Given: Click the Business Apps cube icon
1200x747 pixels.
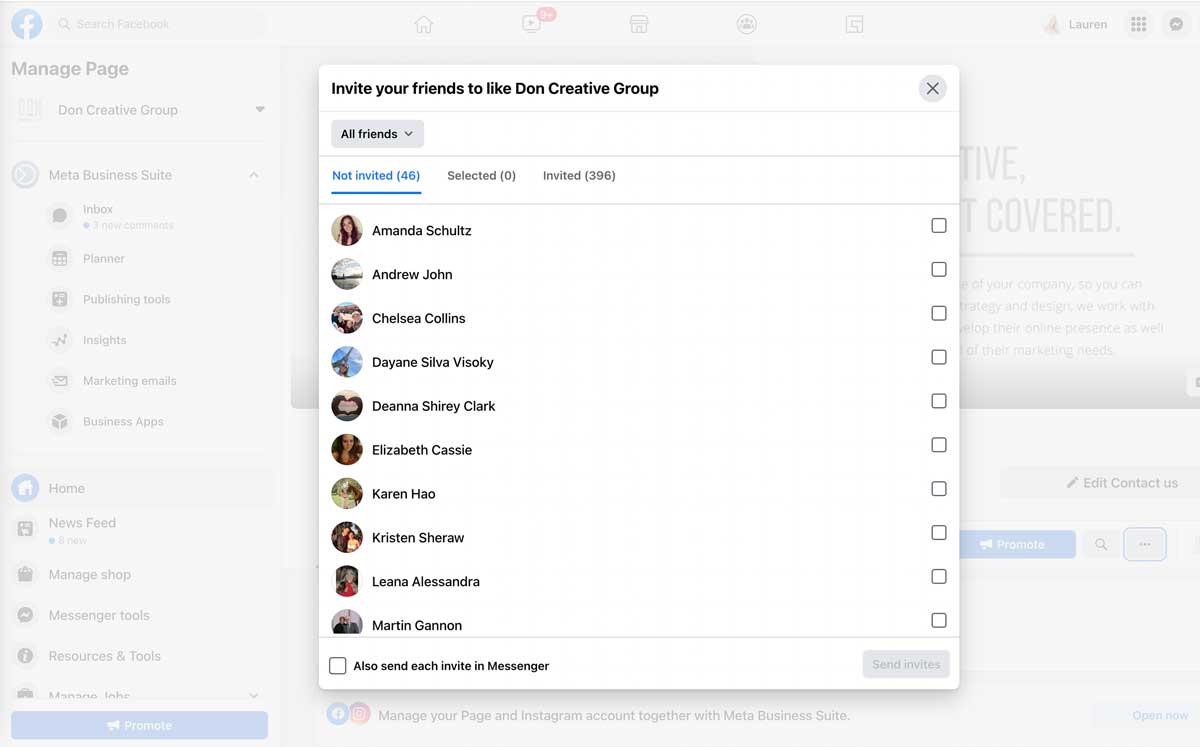Looking at the screenshot, I should [x=60, y=422].
